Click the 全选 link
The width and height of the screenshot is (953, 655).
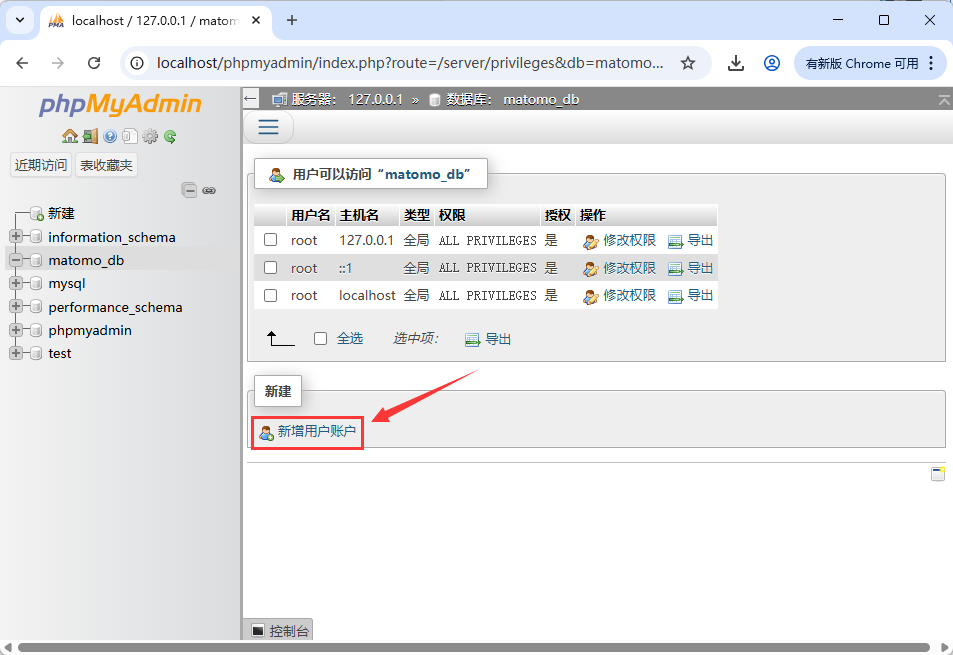coord(350,338)
